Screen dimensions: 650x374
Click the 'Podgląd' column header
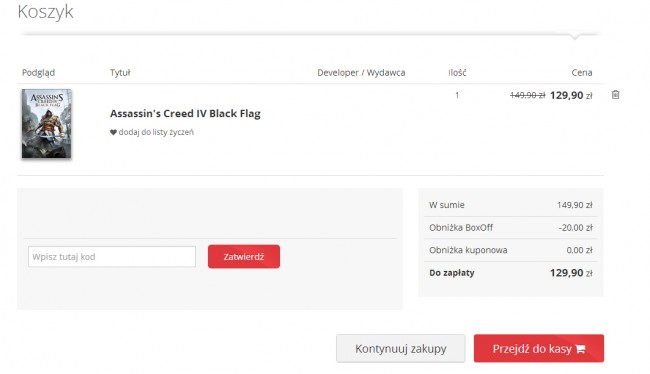point(38,73)
